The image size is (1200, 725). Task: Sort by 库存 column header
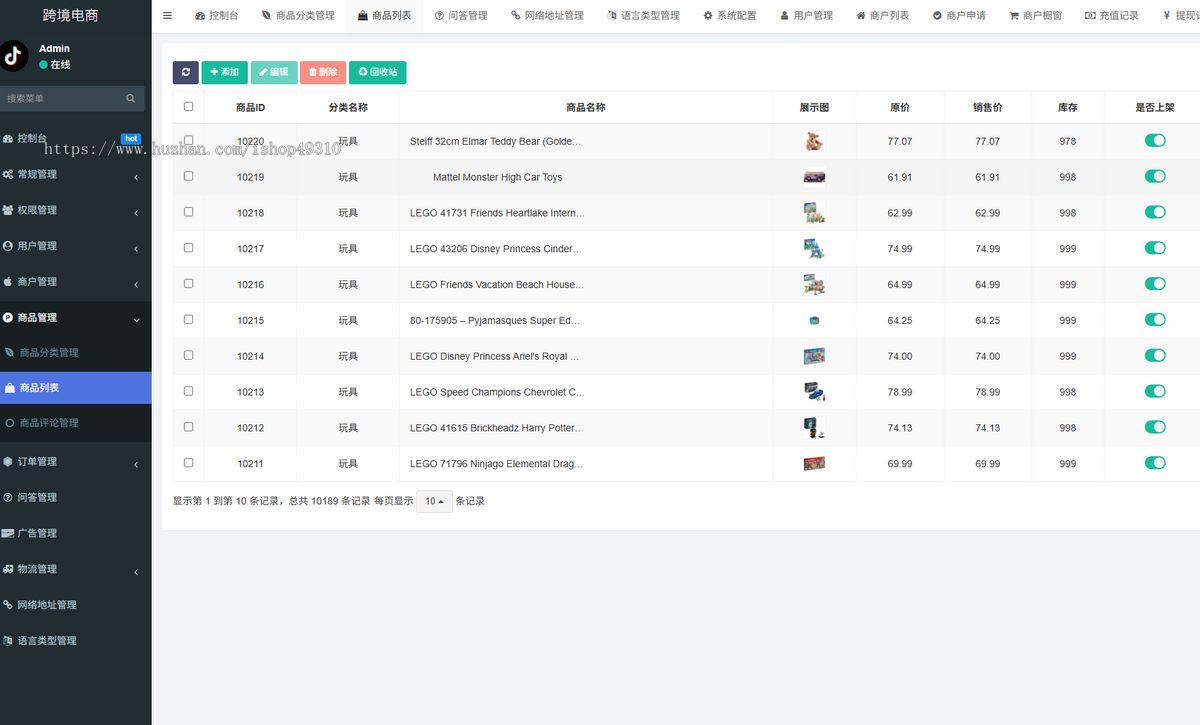pos(1068,107)
